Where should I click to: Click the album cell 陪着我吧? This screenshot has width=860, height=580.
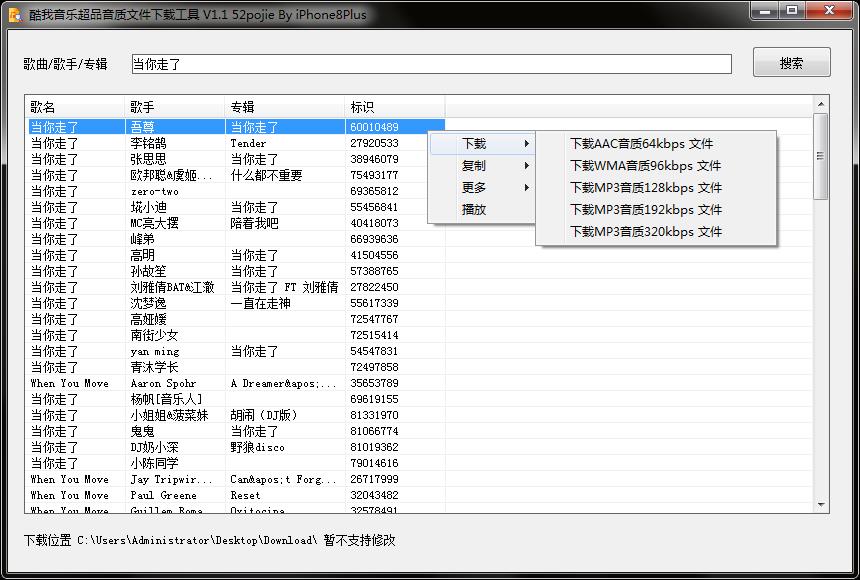coord(254,223)
